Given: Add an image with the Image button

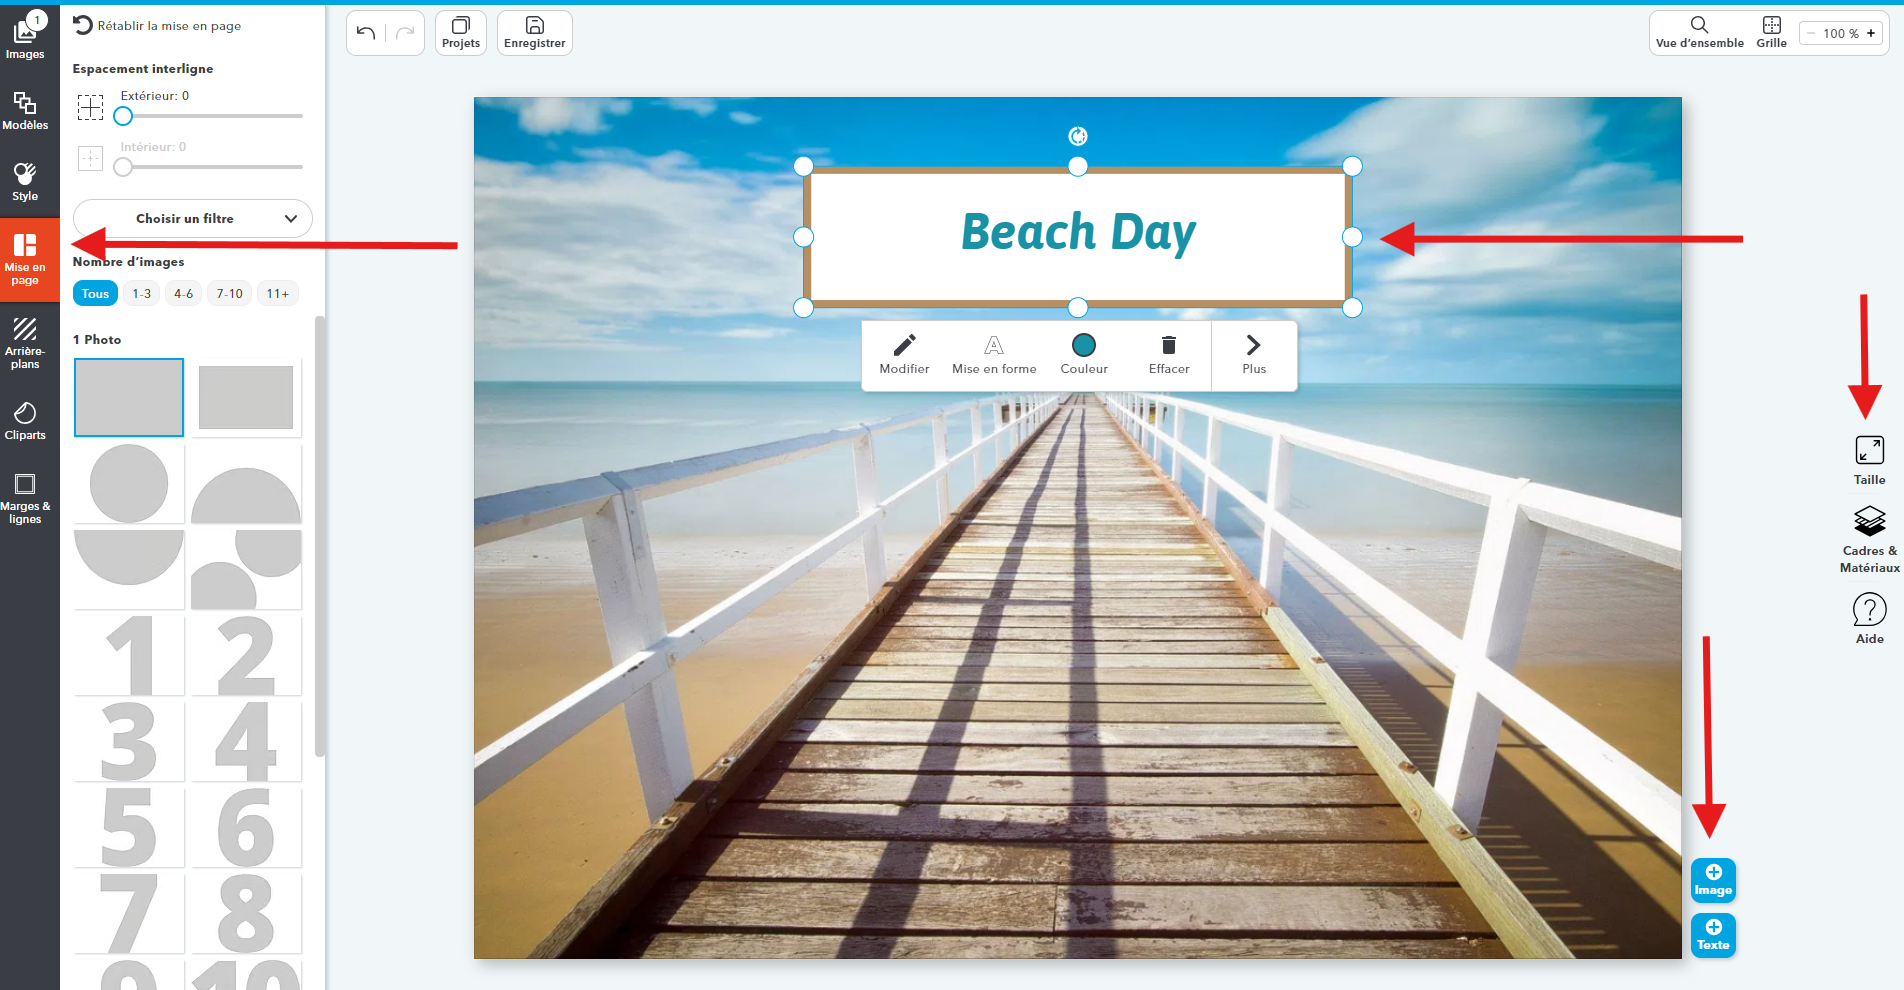Looking at the screenshot, I should [x=1713, y=880].
